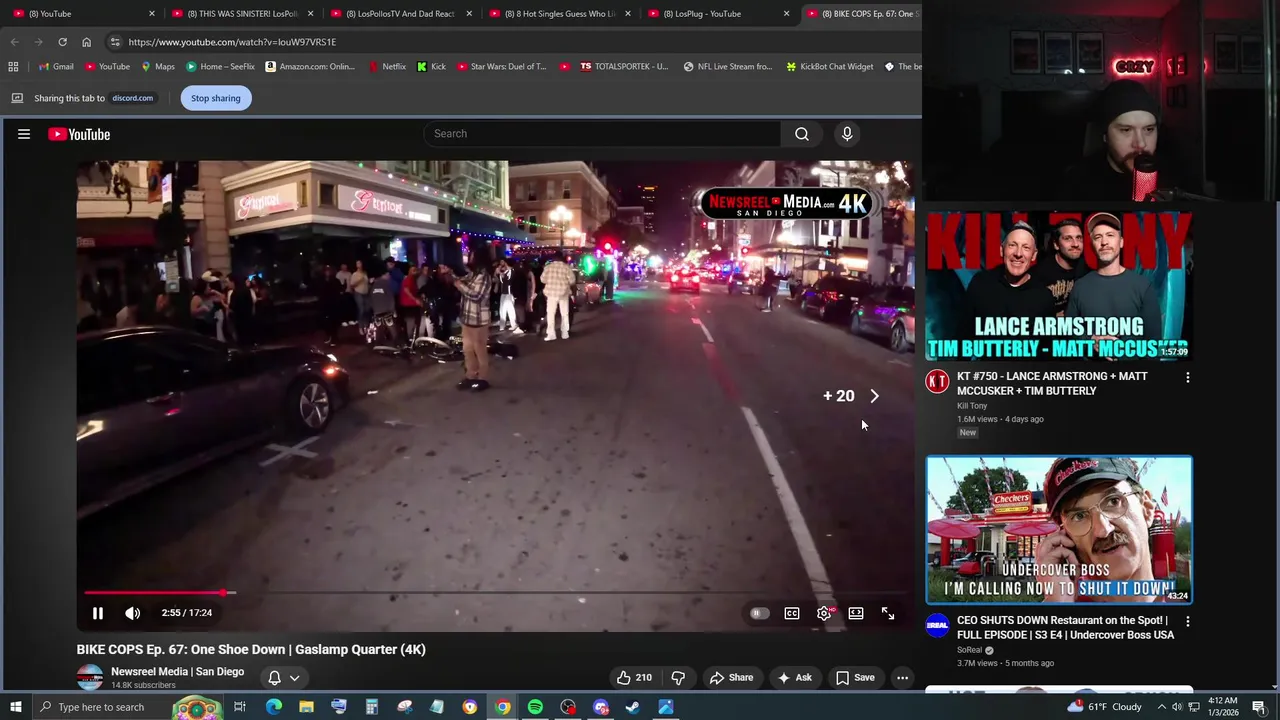Open the Newsreel Media San Diego channel name
The height and width of the screenshot is (720, 1280).
click(x=177, y=672)
